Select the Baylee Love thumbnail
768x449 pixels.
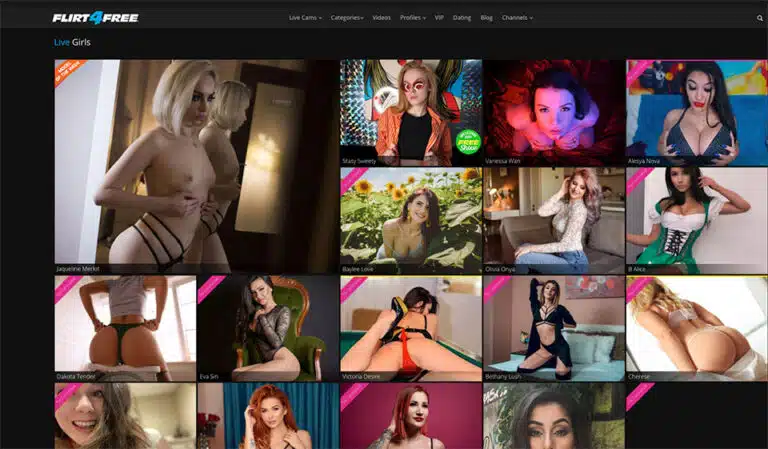410,219
